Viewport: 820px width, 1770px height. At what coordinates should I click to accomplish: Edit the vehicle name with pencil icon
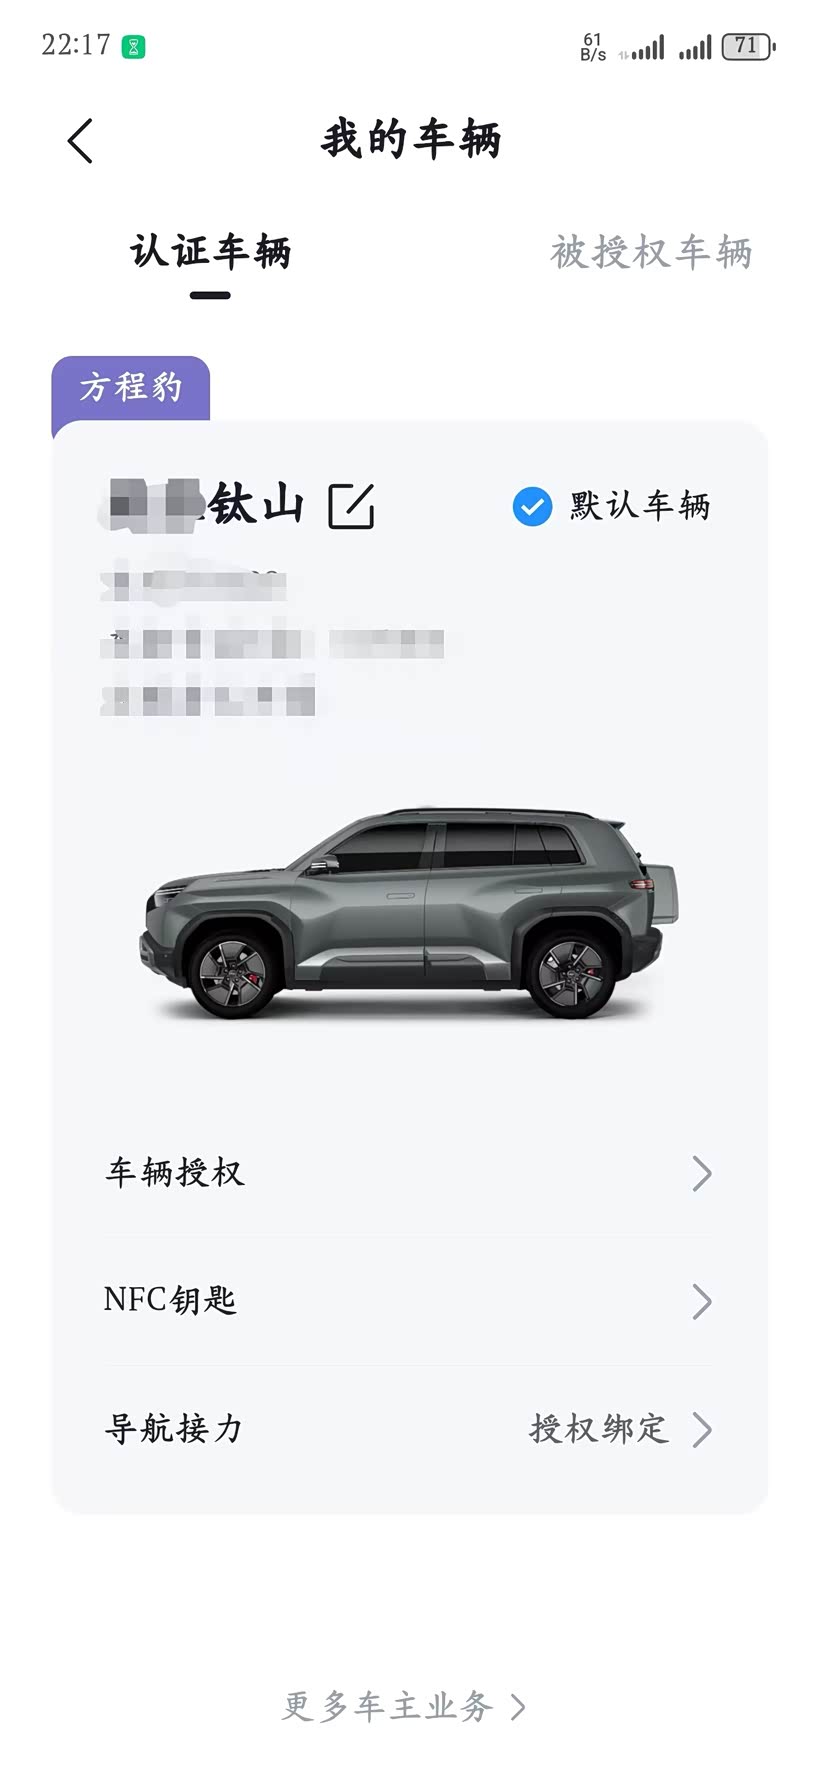tap(351, 505)
